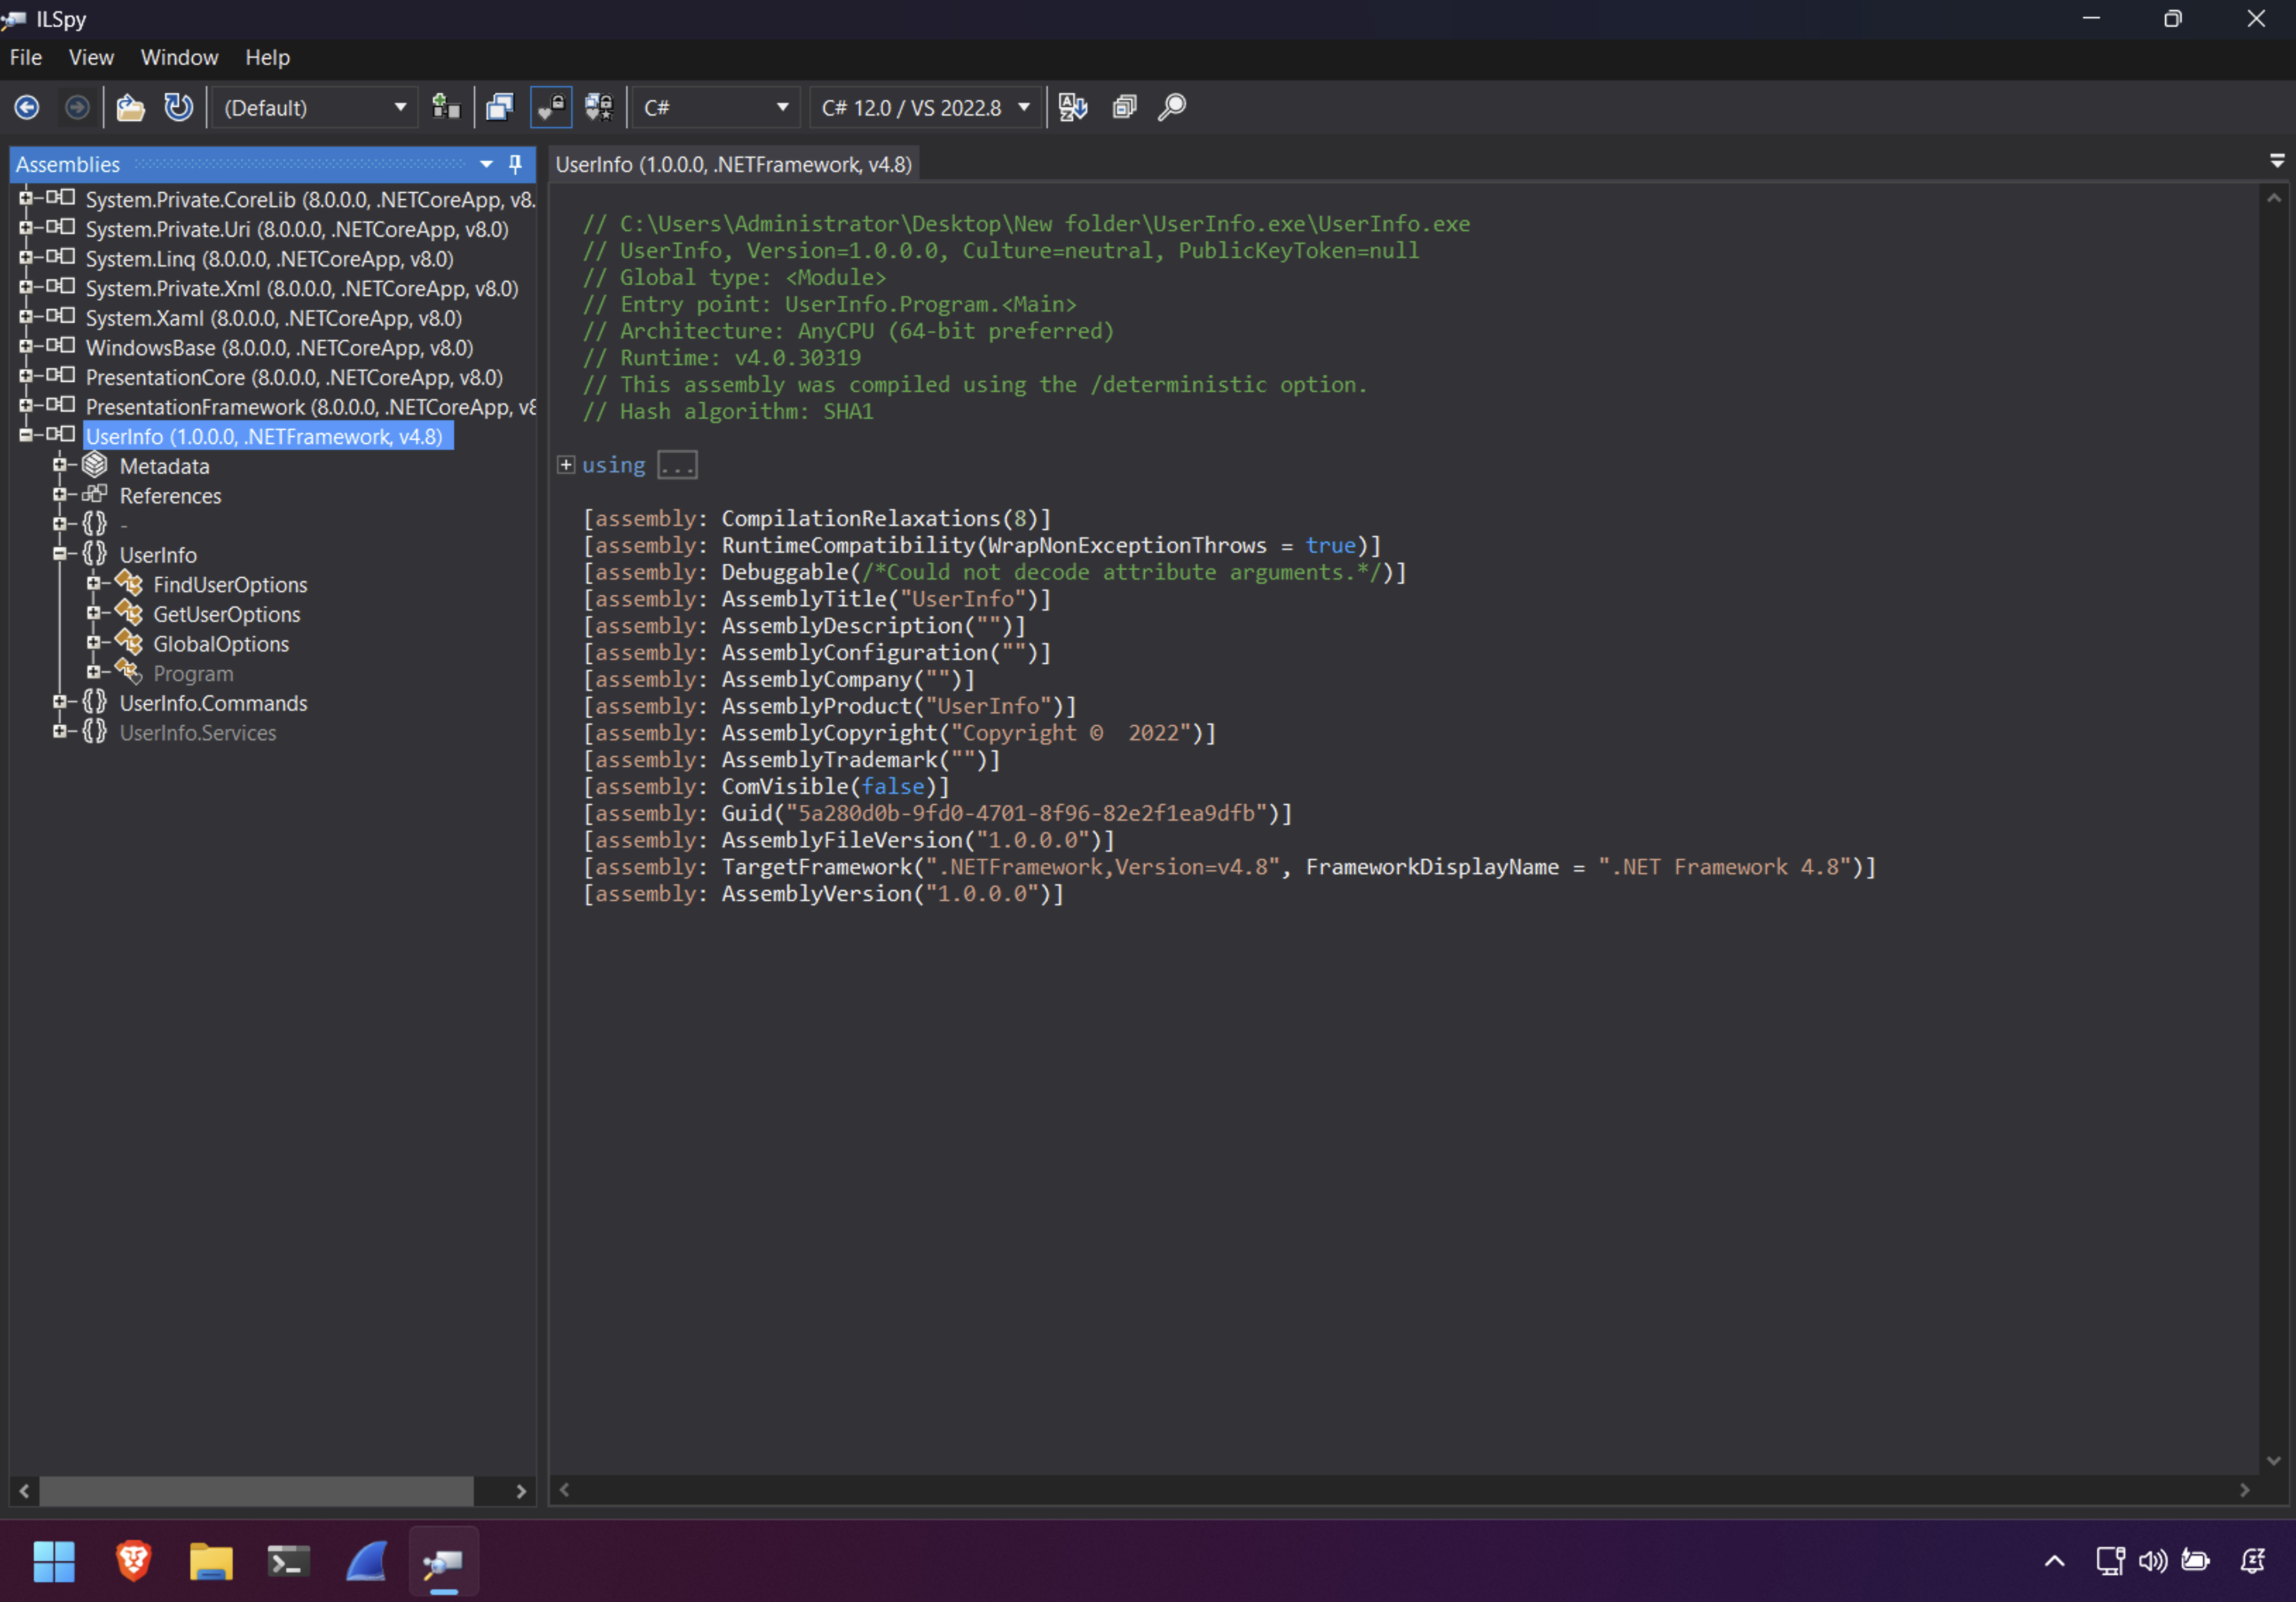Click the Forward navigation arrow
Screen dimensions: 2296x1602
coord(77,107)
